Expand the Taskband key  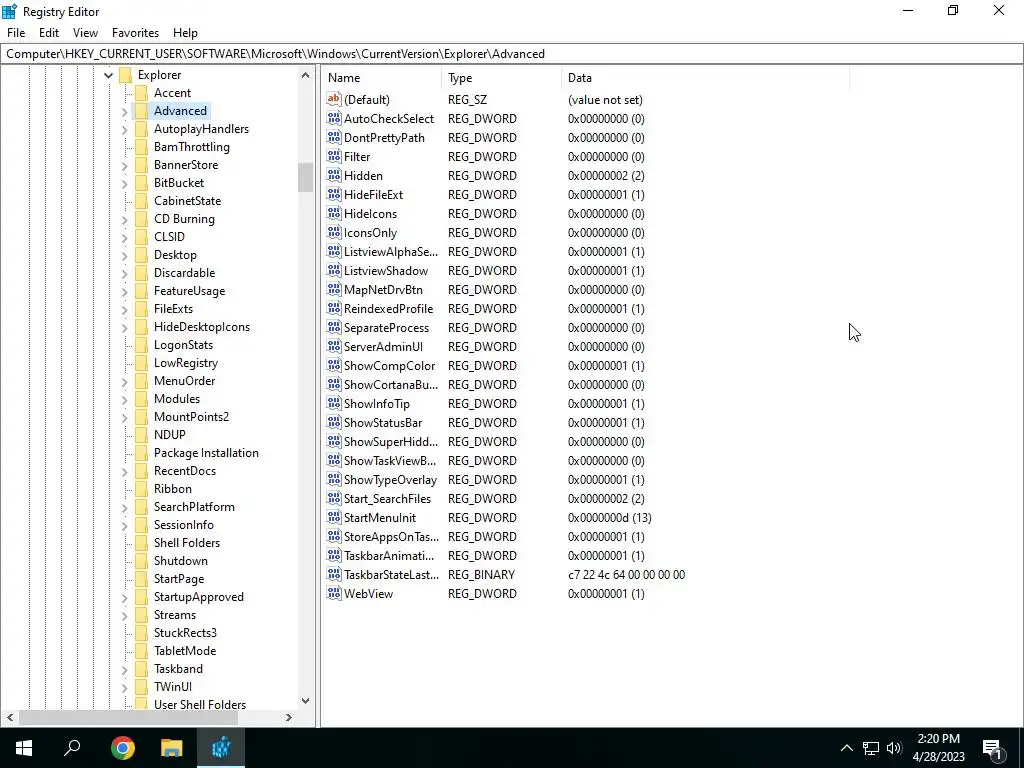click(x=124, y=669)
